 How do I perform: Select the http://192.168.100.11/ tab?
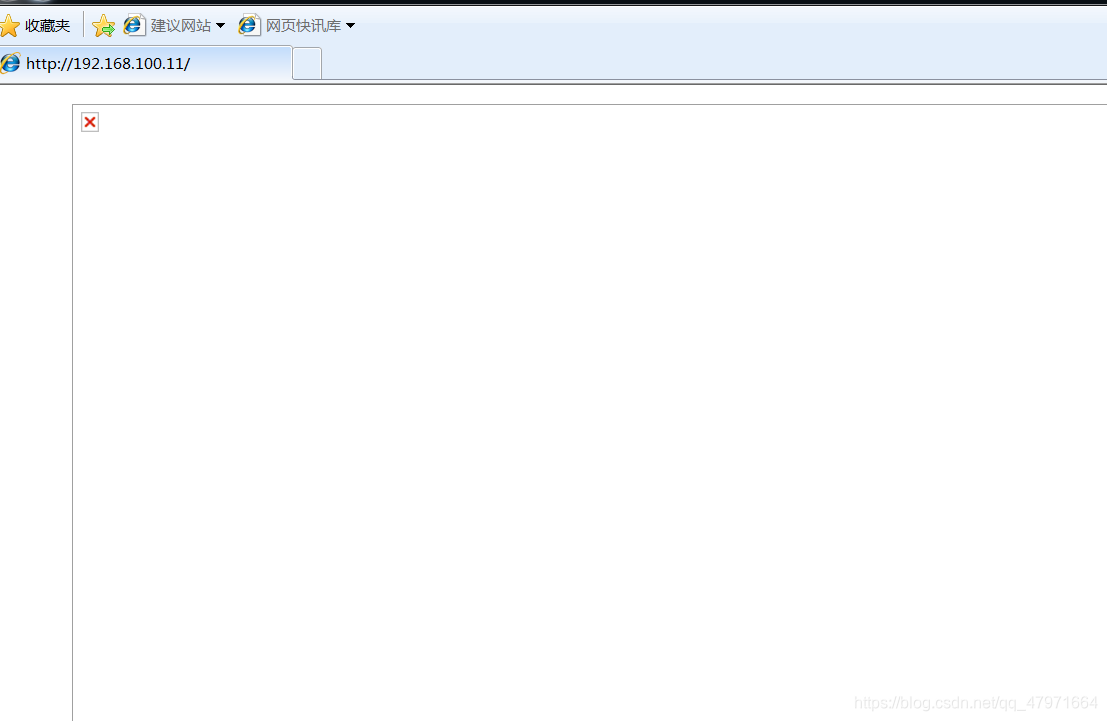click(x=146, y=64)
